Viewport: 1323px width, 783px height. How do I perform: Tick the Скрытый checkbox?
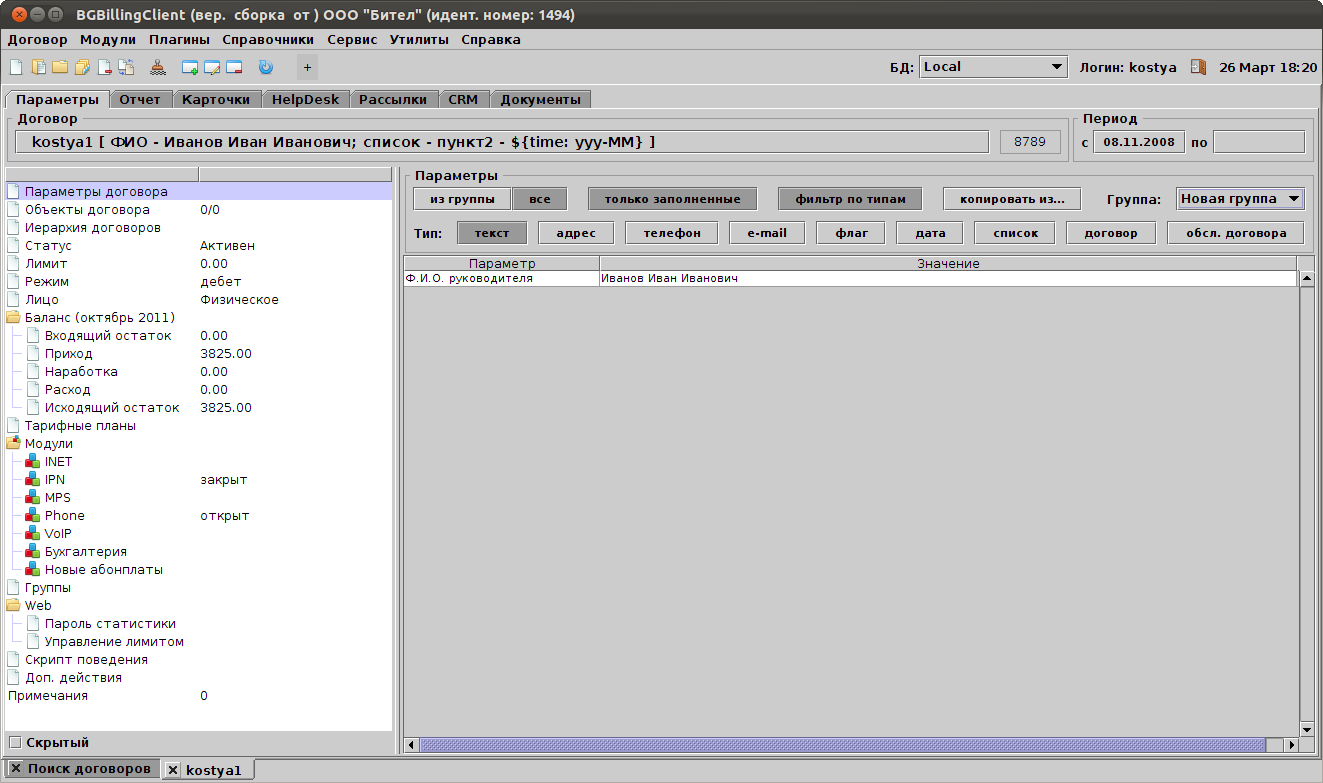(15, 742)
